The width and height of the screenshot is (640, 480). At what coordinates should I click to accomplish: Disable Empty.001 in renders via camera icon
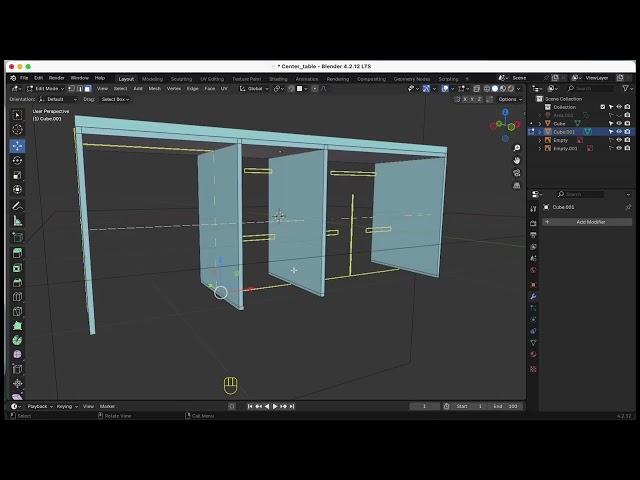(x=627, y=148)
